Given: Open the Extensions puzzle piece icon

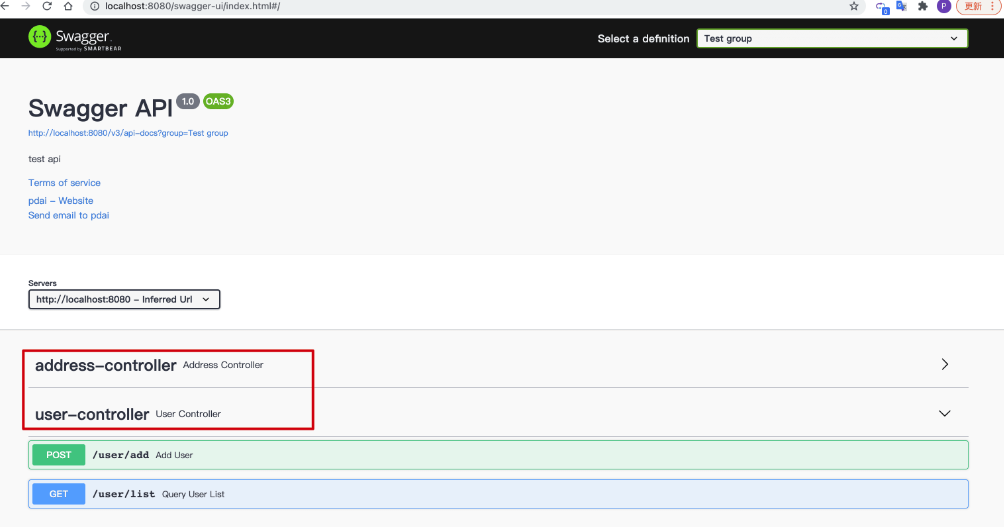Looking at the screenshot, I should click(922, 6).
